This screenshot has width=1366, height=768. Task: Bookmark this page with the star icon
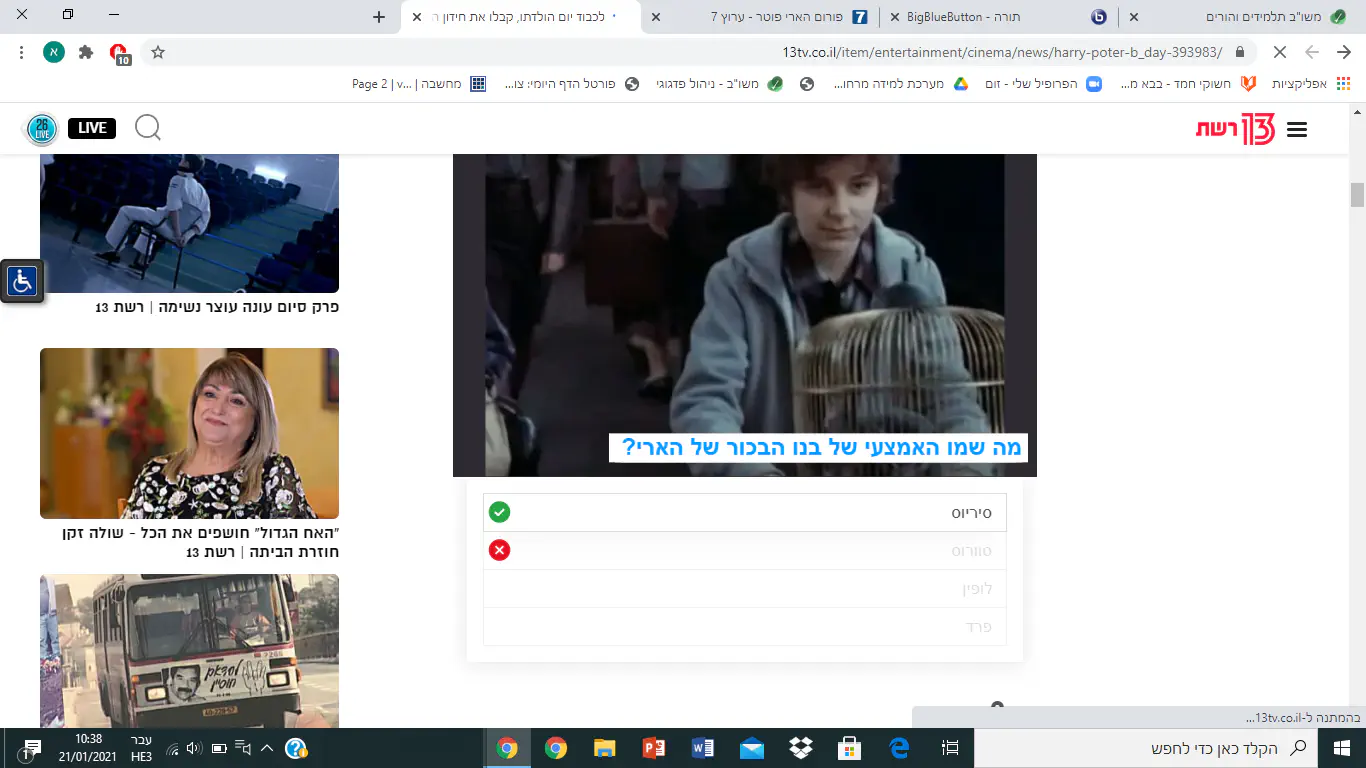[x=158, y=52]
